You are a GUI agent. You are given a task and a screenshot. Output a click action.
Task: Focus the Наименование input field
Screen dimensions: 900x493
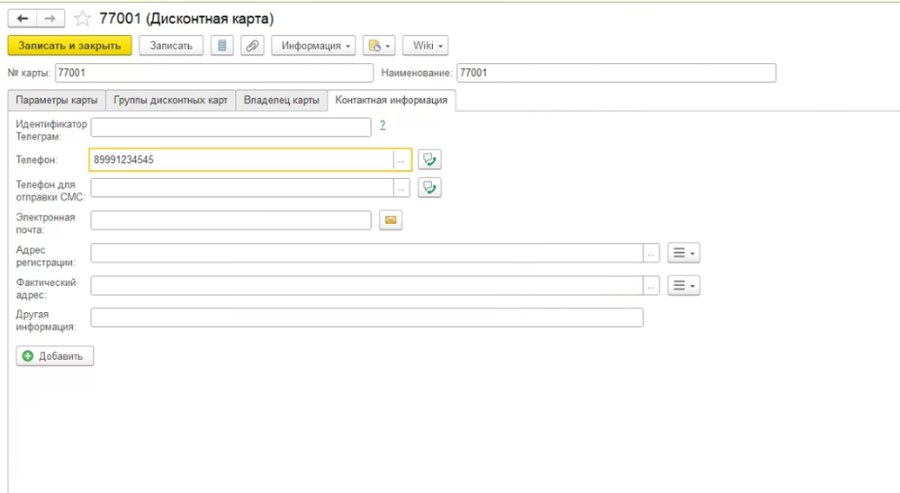pos(616,73)
